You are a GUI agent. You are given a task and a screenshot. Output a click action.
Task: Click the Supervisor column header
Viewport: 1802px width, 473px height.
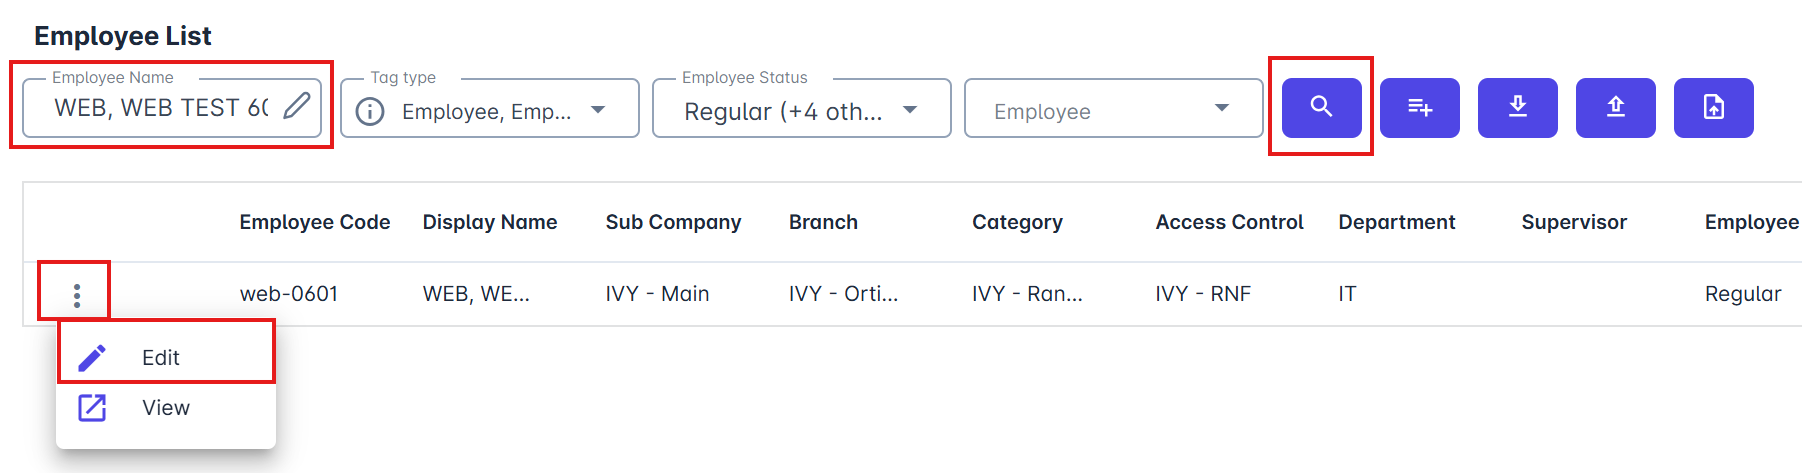pos(1573,222)
